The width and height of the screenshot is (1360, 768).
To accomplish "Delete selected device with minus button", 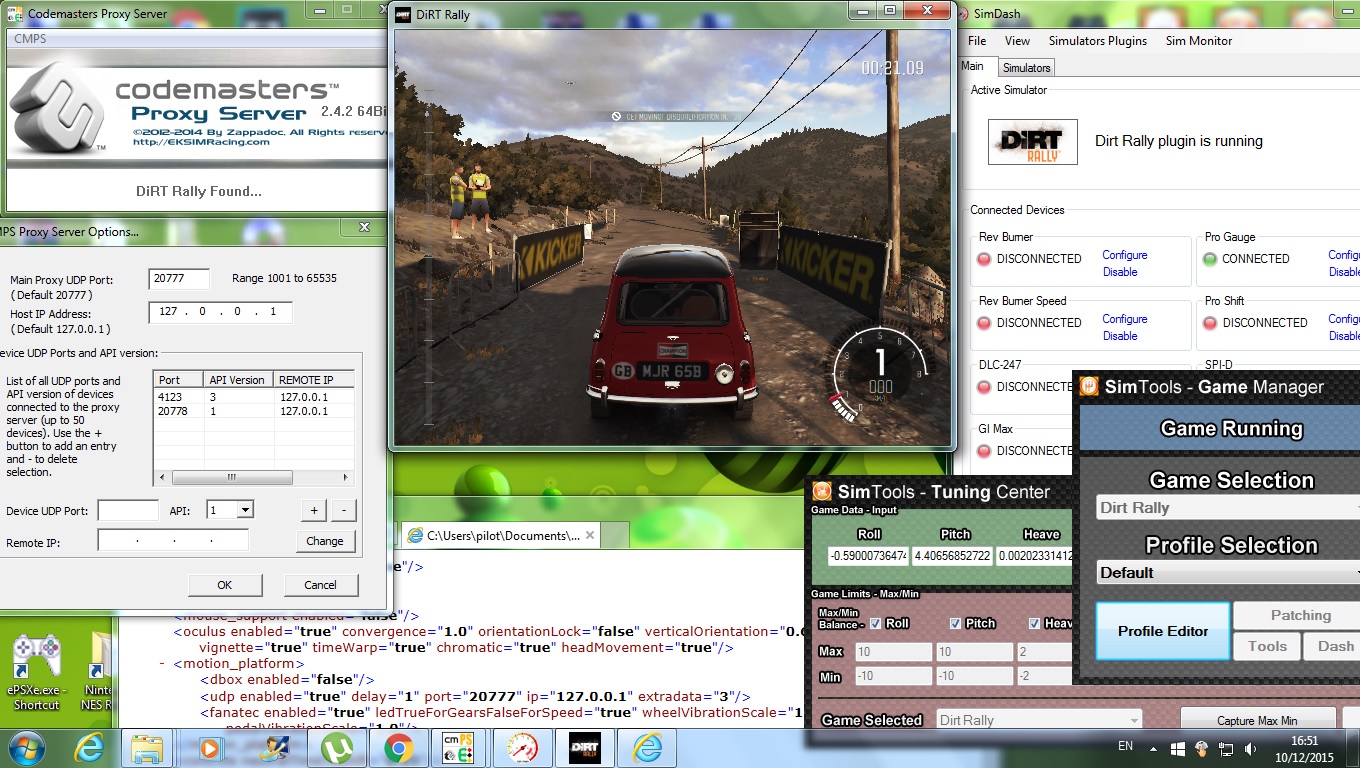I will 343,510.
